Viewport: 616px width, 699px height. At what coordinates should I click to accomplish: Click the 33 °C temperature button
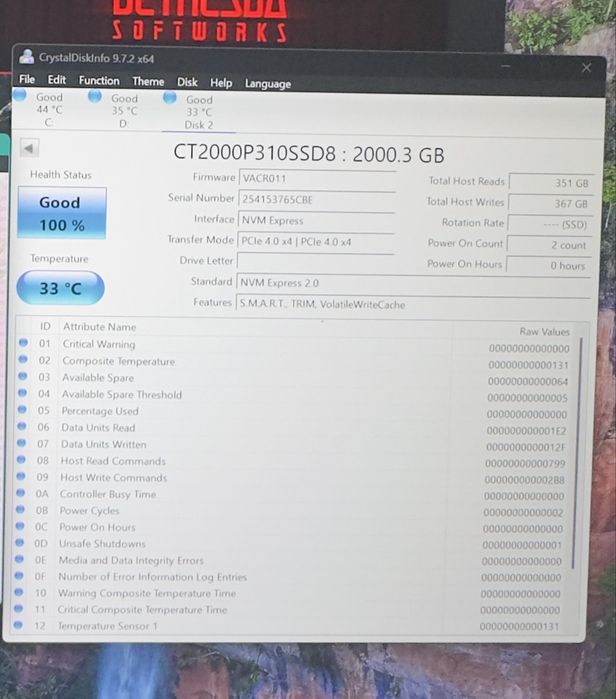pos(60,288)
